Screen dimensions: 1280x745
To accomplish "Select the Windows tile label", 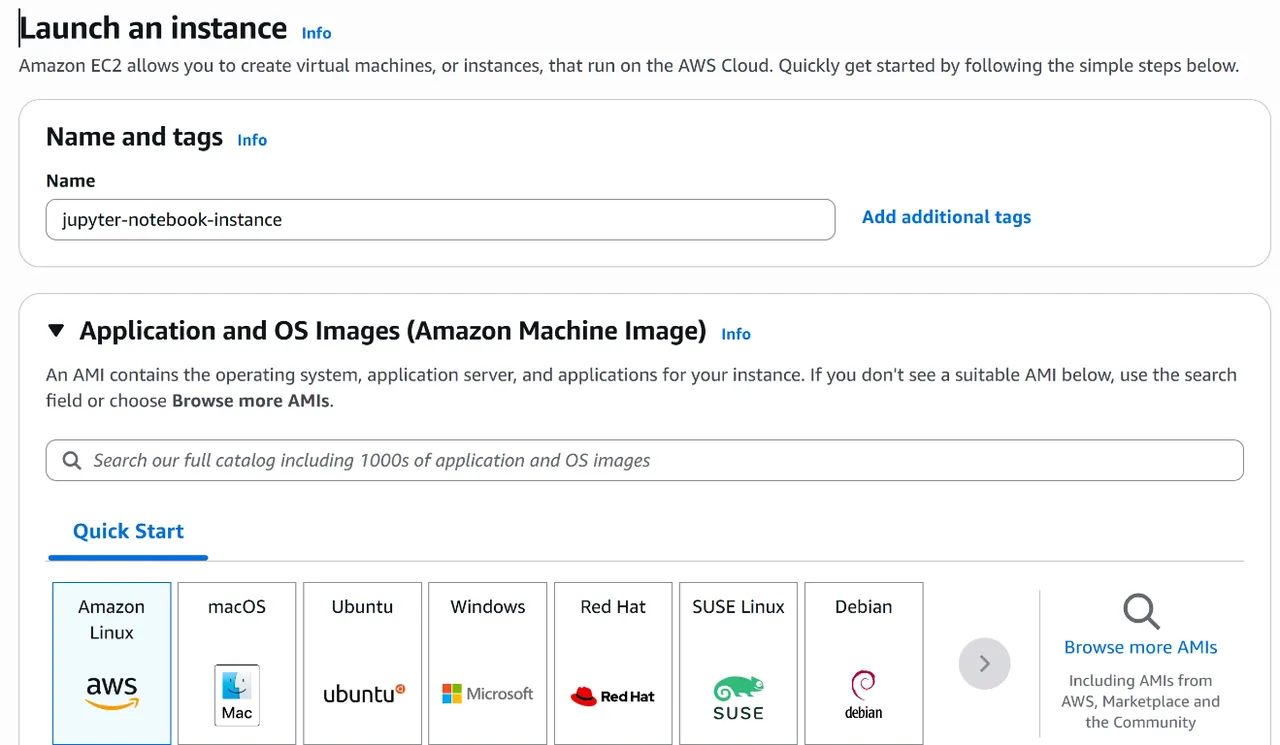I will click(488, 607).
